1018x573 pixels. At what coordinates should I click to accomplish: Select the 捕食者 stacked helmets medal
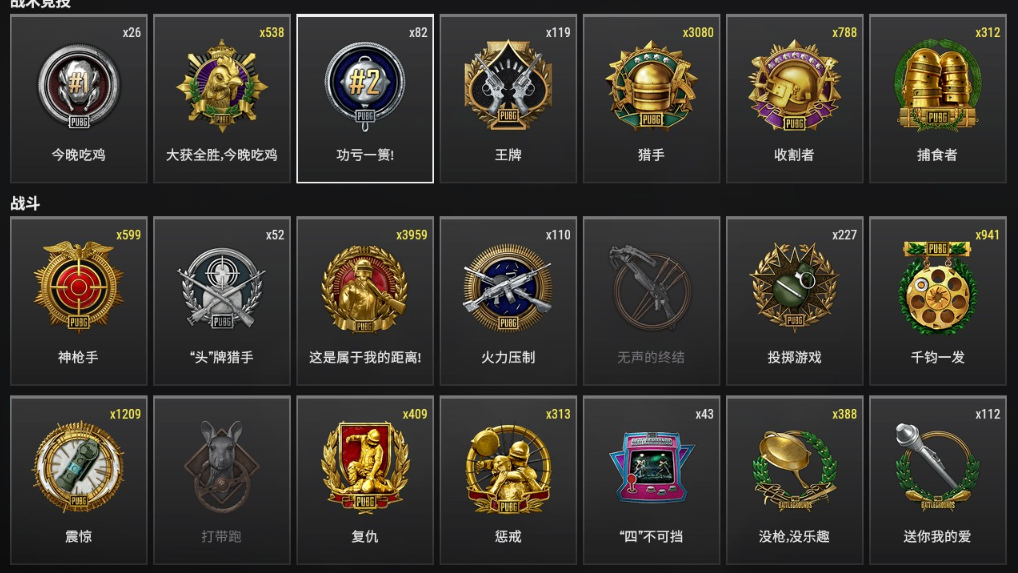coord(937,99)
